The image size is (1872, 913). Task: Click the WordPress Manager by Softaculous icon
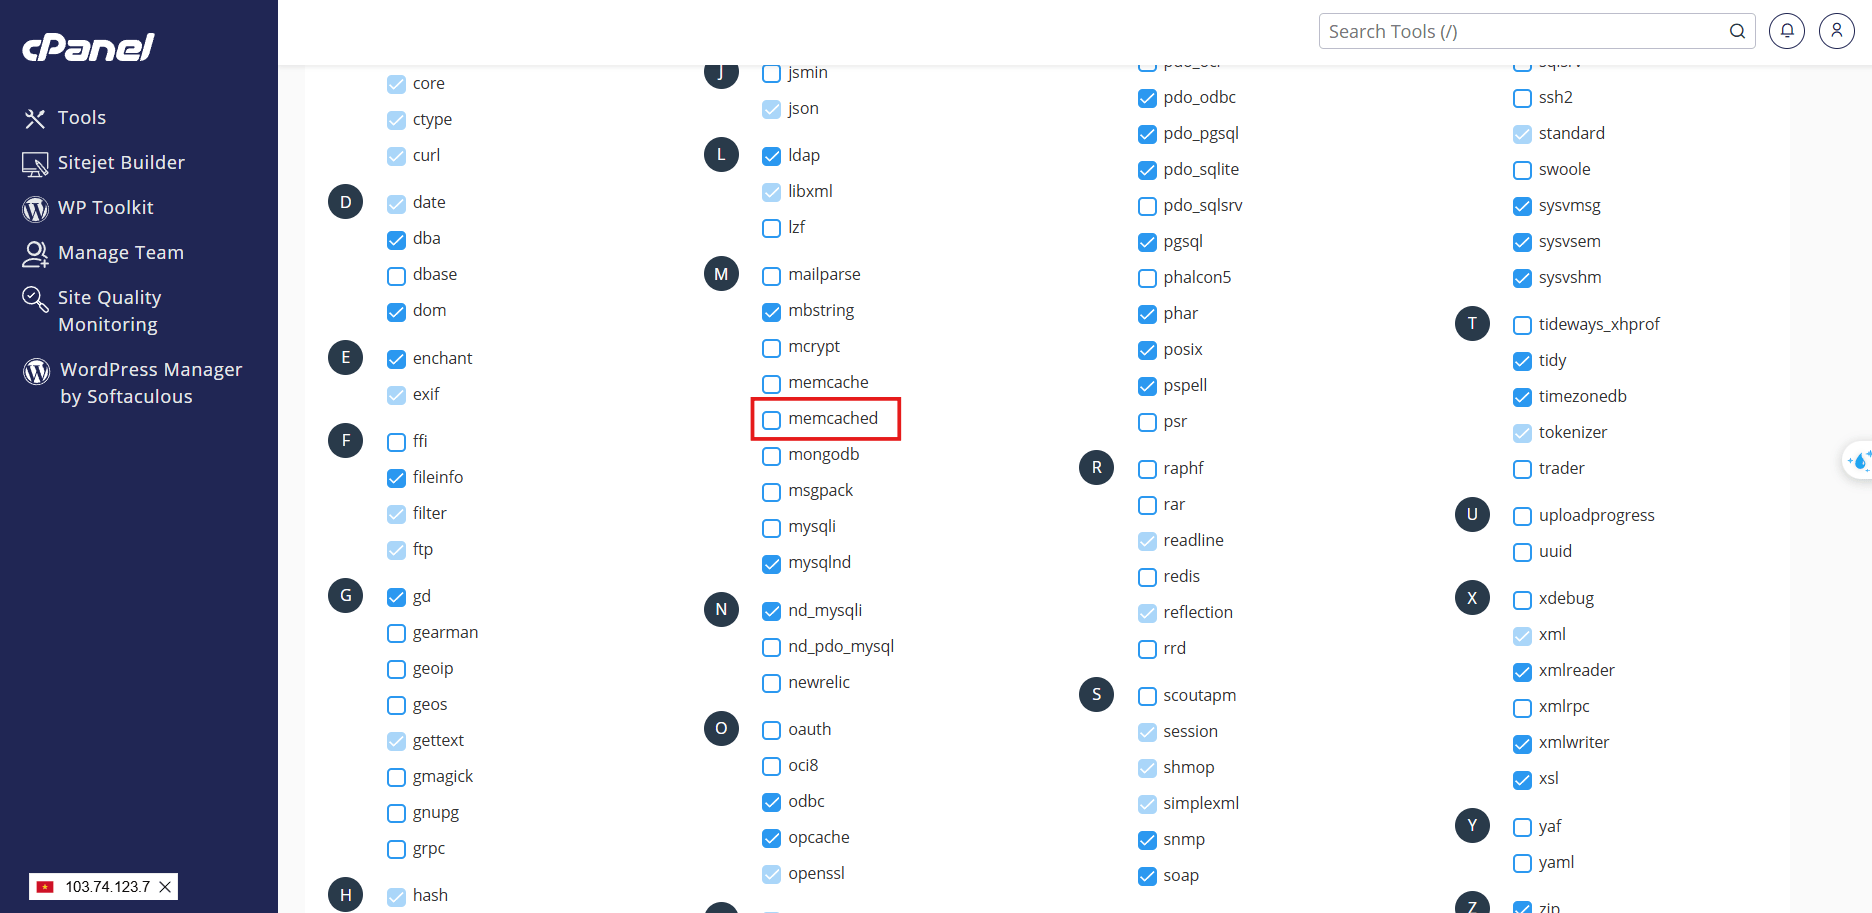coord(37,371)
